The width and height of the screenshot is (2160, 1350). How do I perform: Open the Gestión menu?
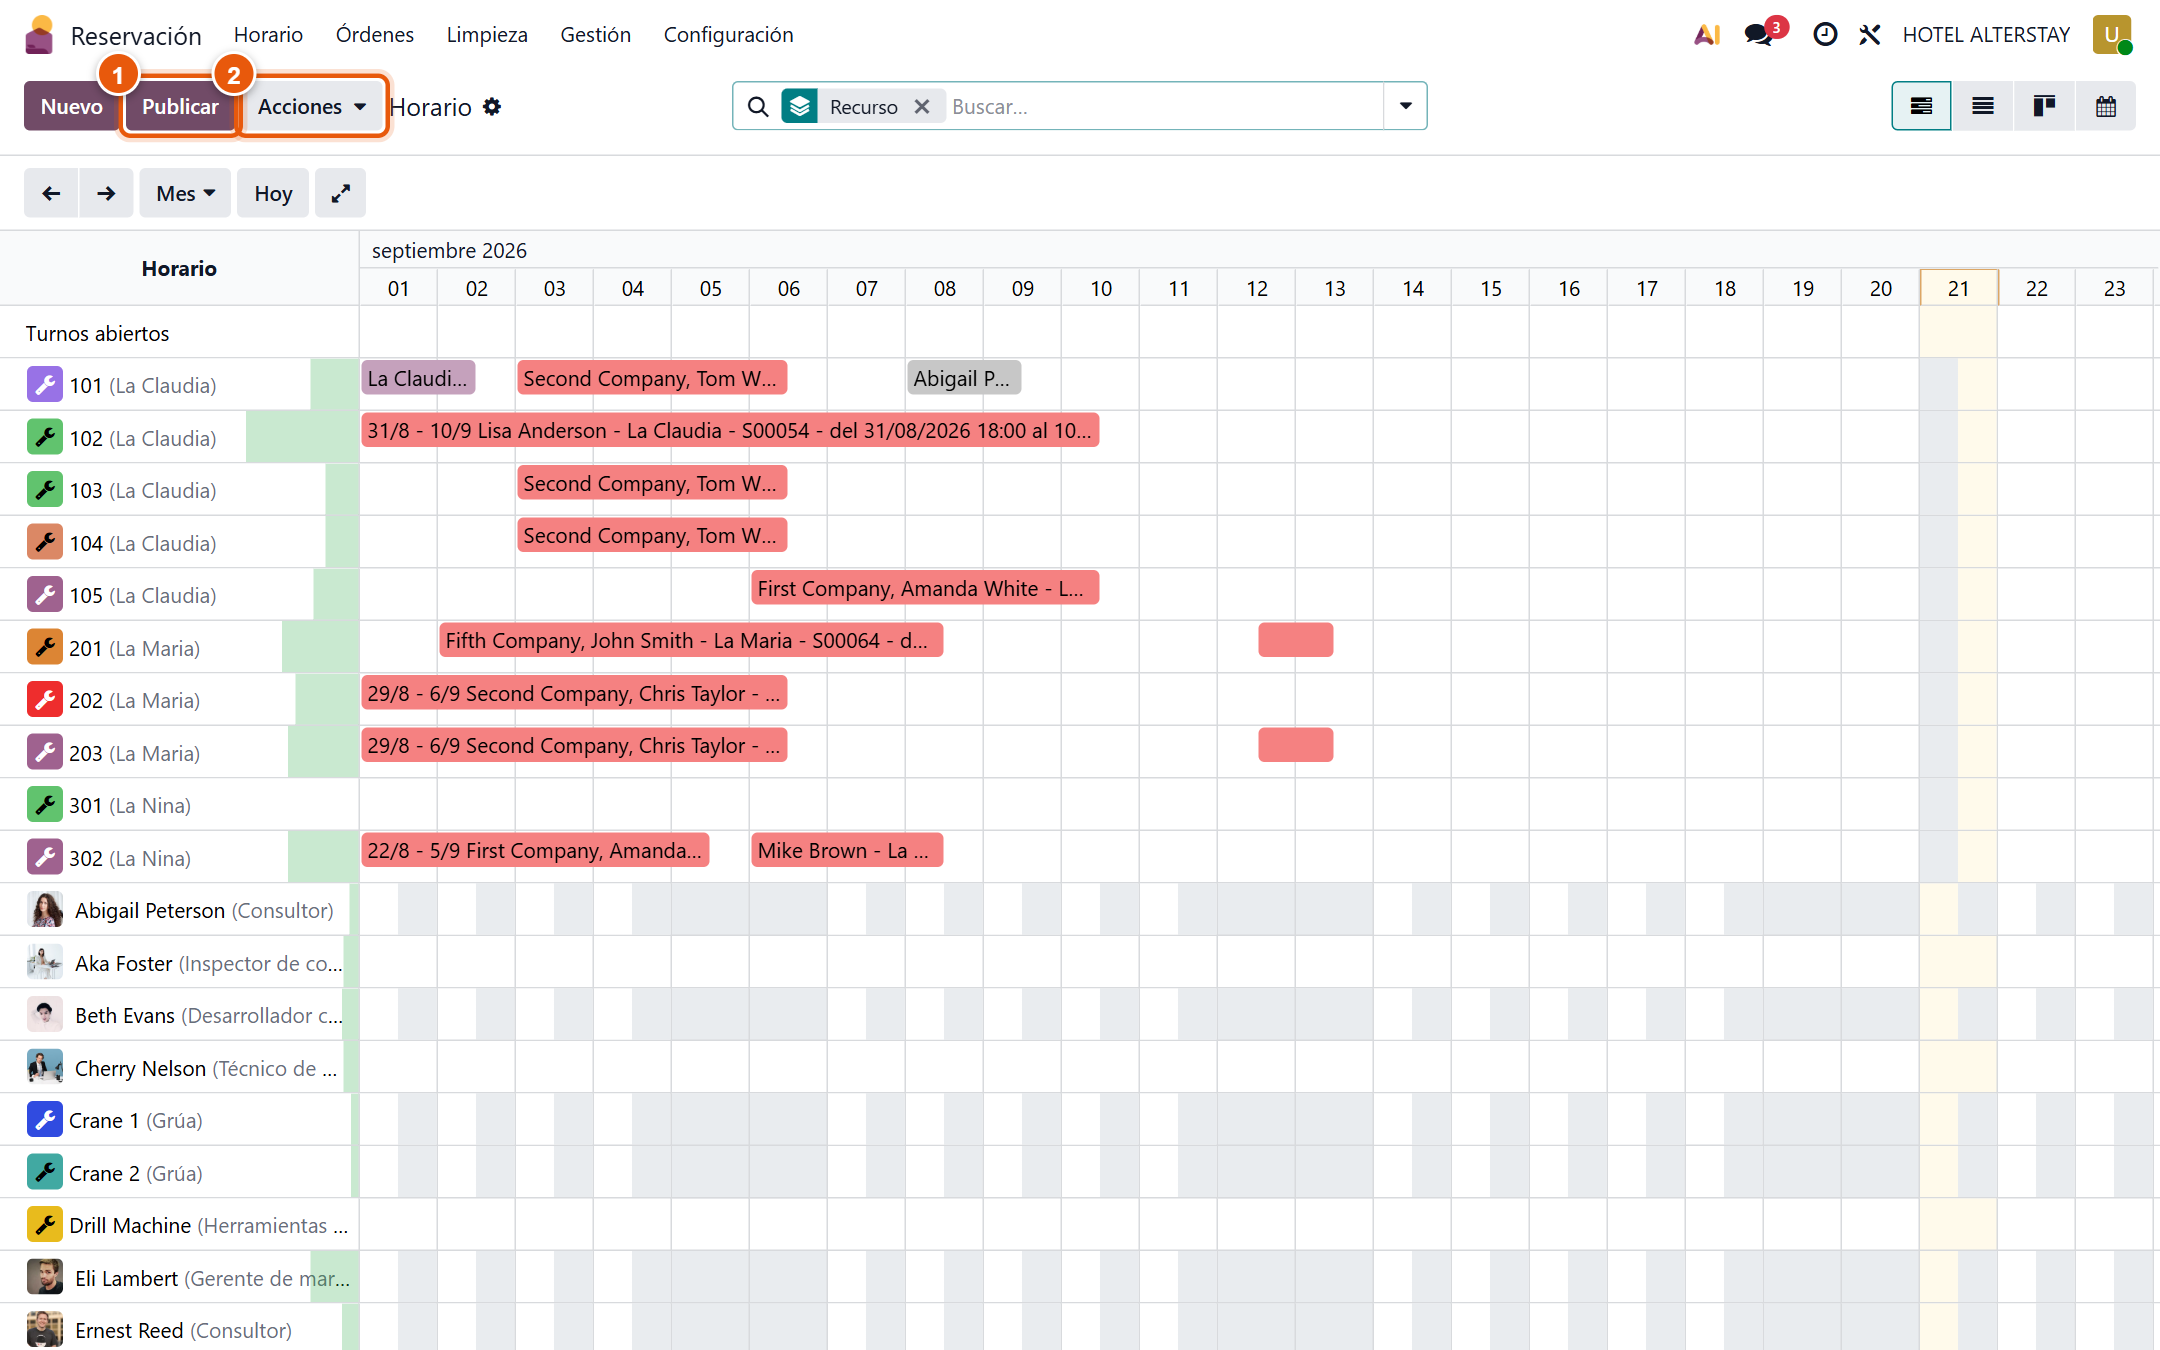(x=596, y=35)
